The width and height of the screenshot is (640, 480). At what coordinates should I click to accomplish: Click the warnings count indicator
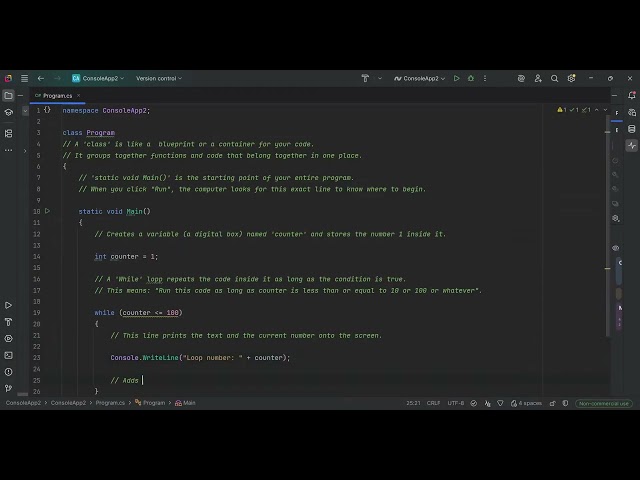(x=562, y=110)
